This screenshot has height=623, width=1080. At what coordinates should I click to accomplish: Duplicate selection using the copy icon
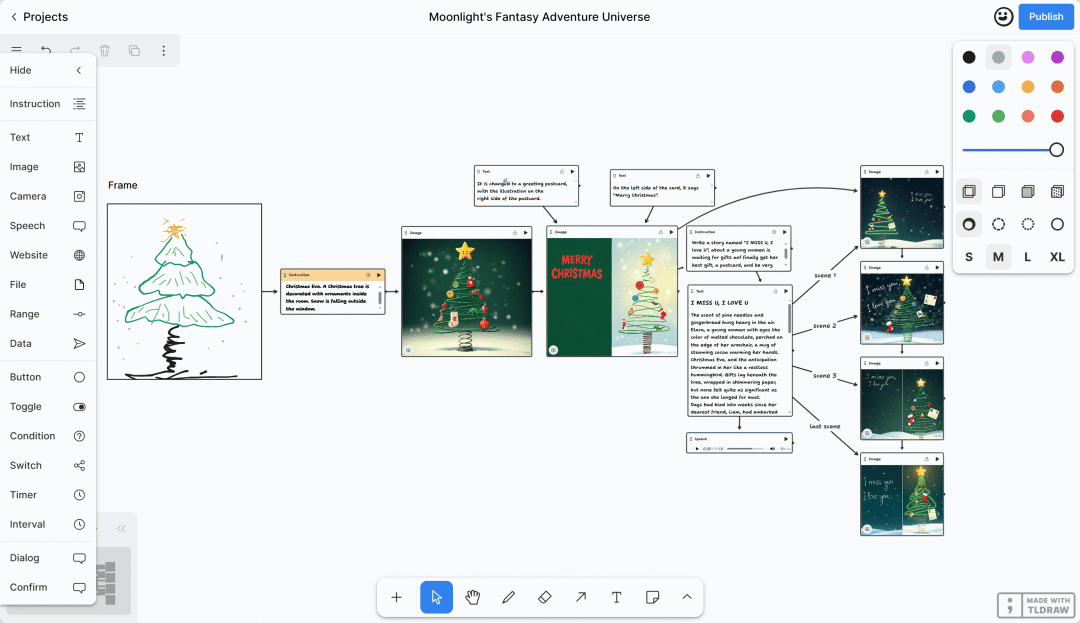pos(134,50)
